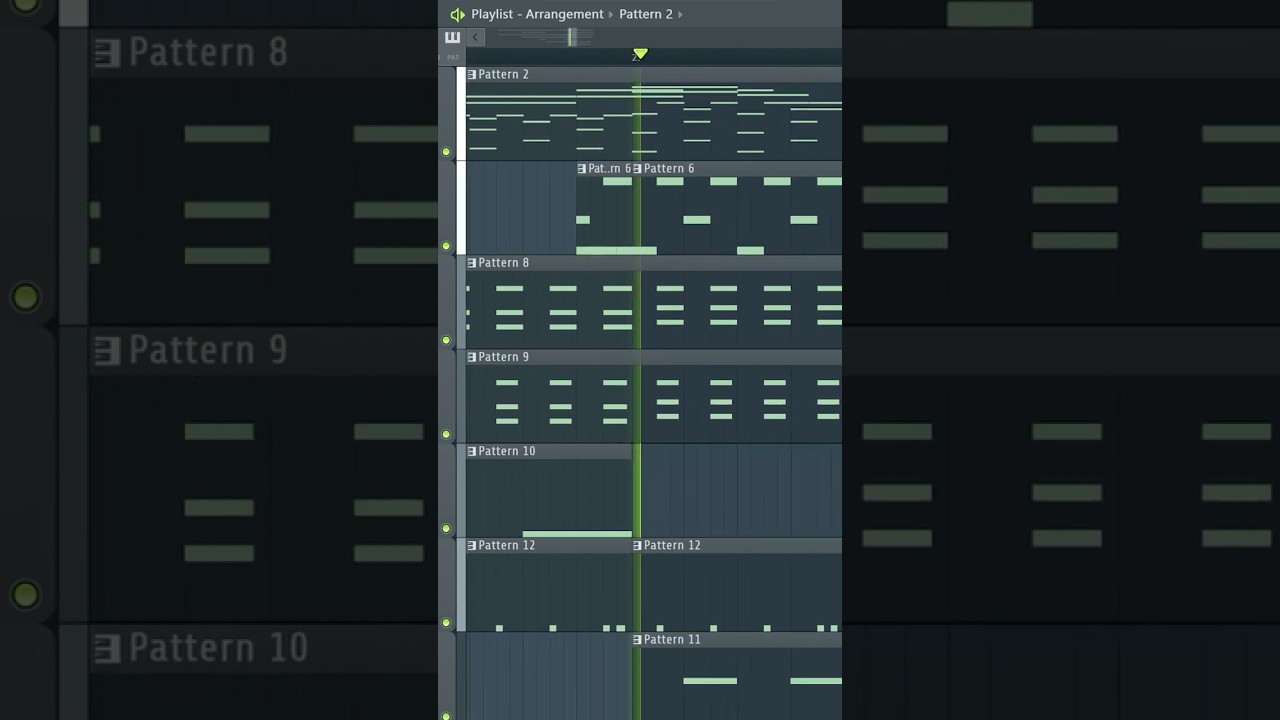Expand arrow after Playlist - Arrangement breadcrumb
Image resolution: width=1280 pixels, height=720 pixels.
coord(611,15)
